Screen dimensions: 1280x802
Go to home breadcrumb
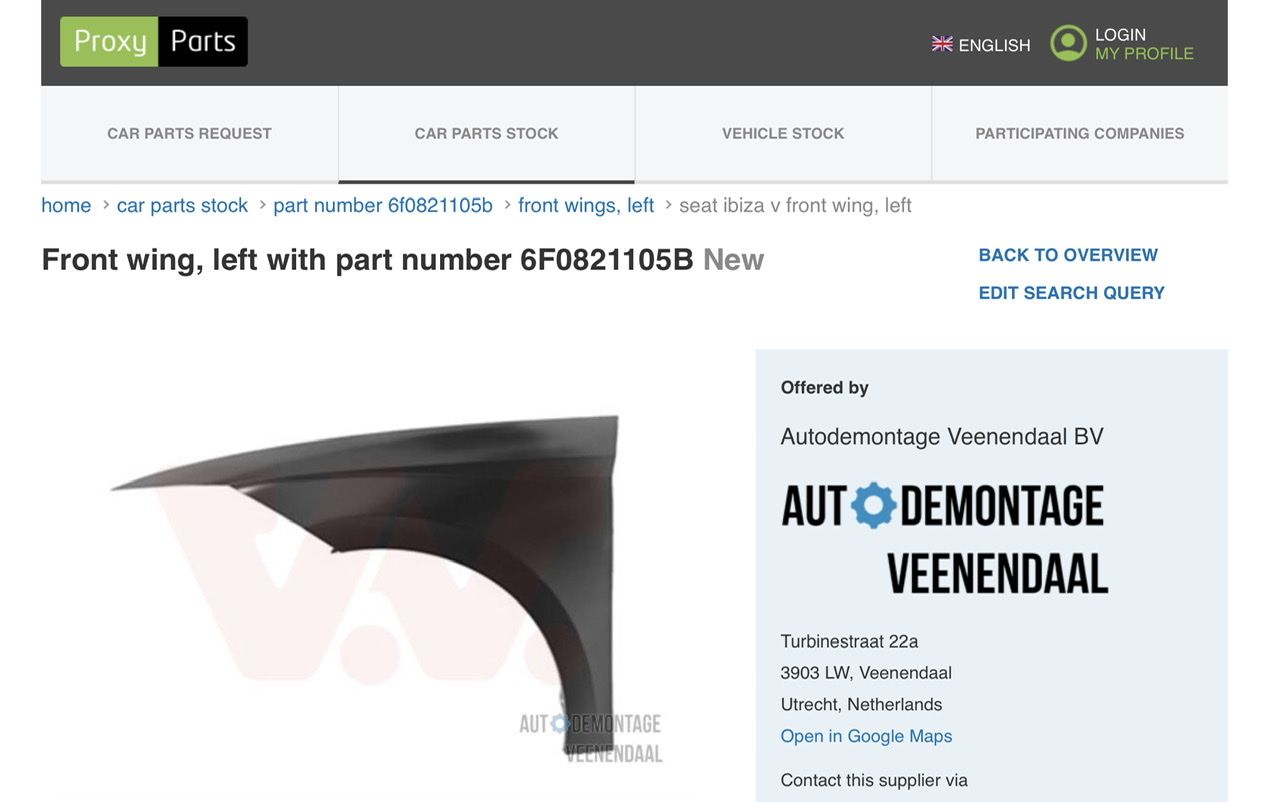[x=66, y=205]
